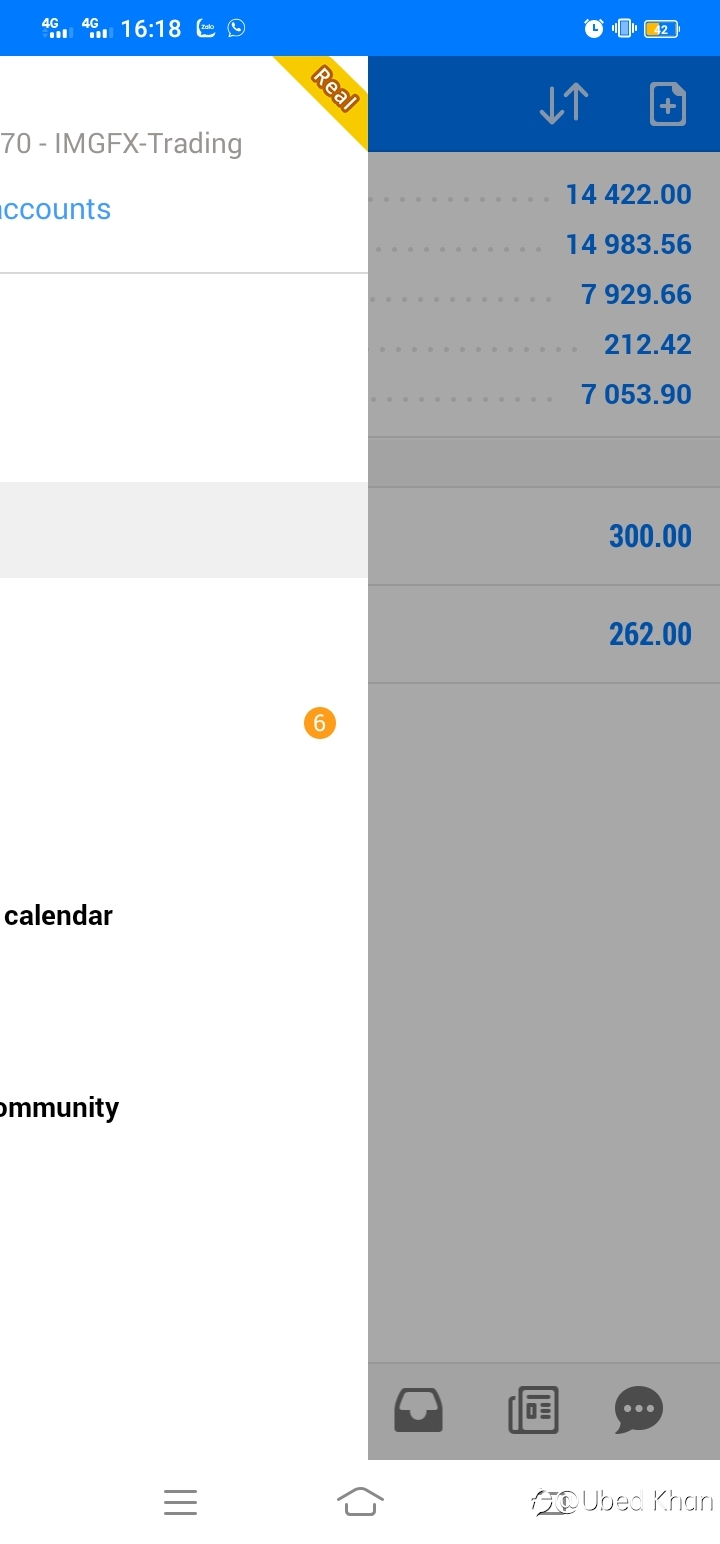Open the accounts link in drawer
Screen dimensions: 720x1544
point(55,209)
